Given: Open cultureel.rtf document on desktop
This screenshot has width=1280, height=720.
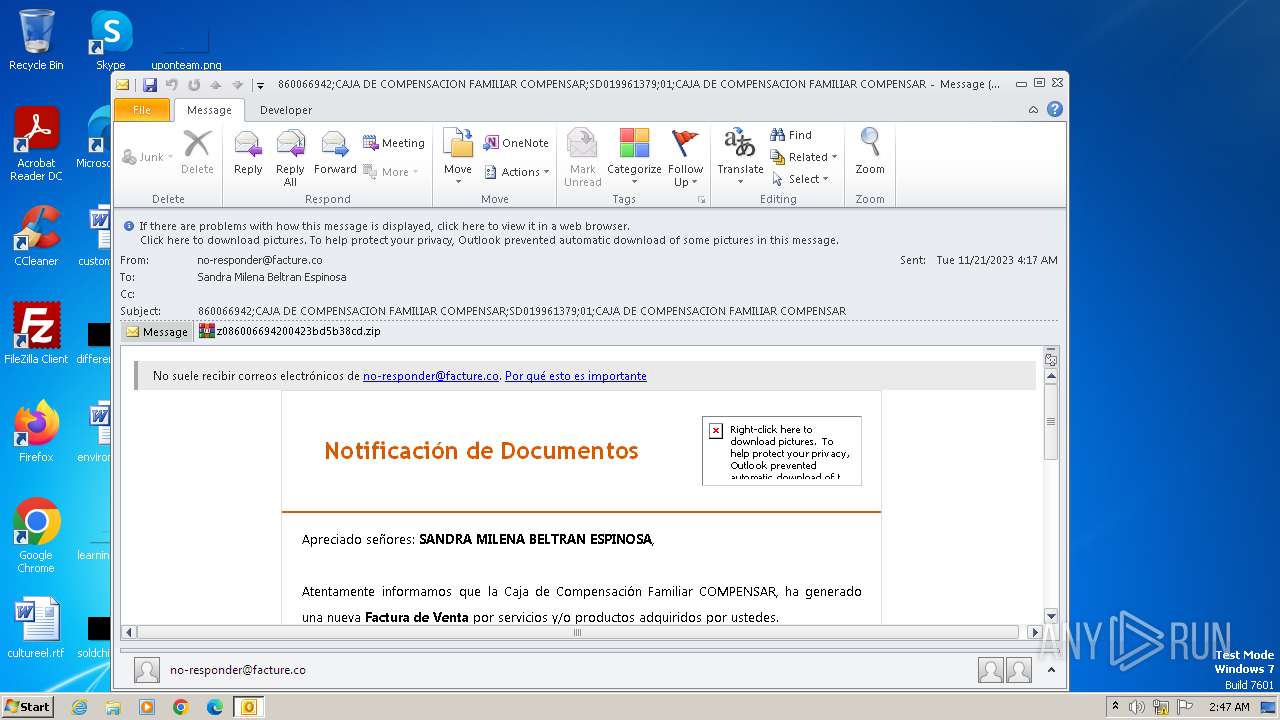Looking at the screenshot, I should coord(36,628).
